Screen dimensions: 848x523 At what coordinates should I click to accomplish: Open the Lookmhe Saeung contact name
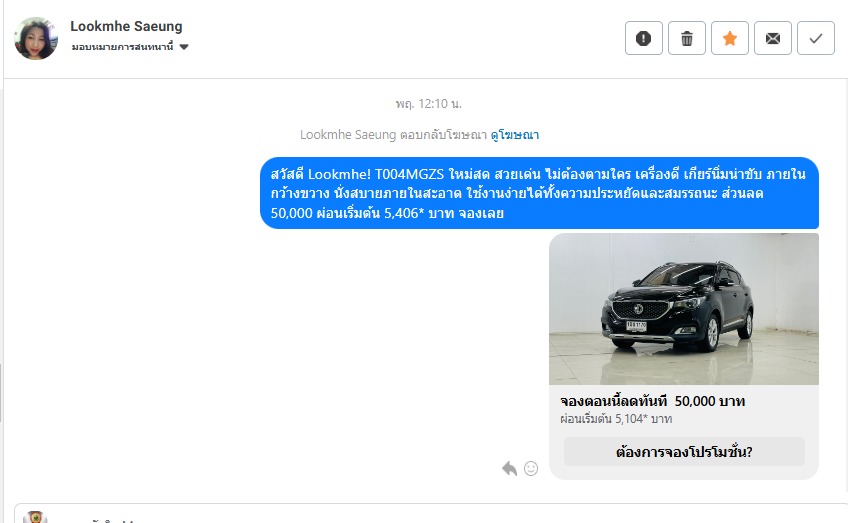tap(126, 26)
